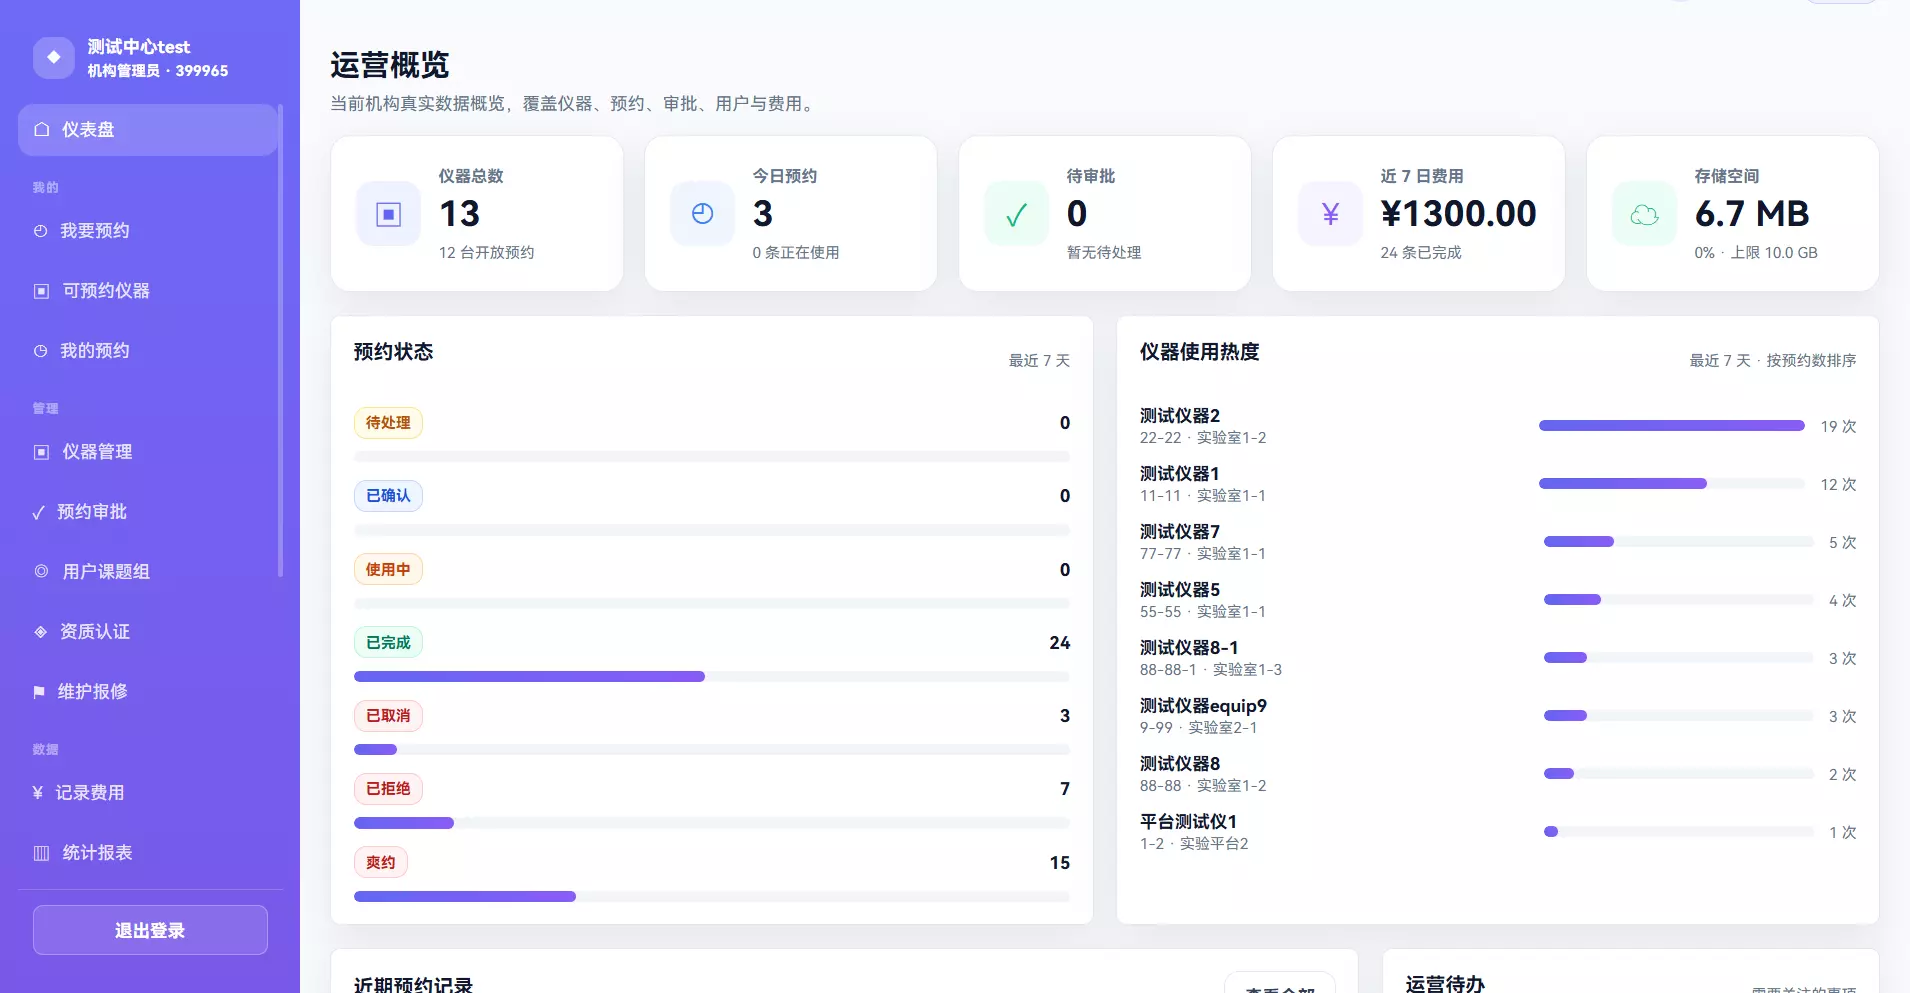Click the 测试中心test logo icon
The image size is (1910, 993).
pos(54,58)
